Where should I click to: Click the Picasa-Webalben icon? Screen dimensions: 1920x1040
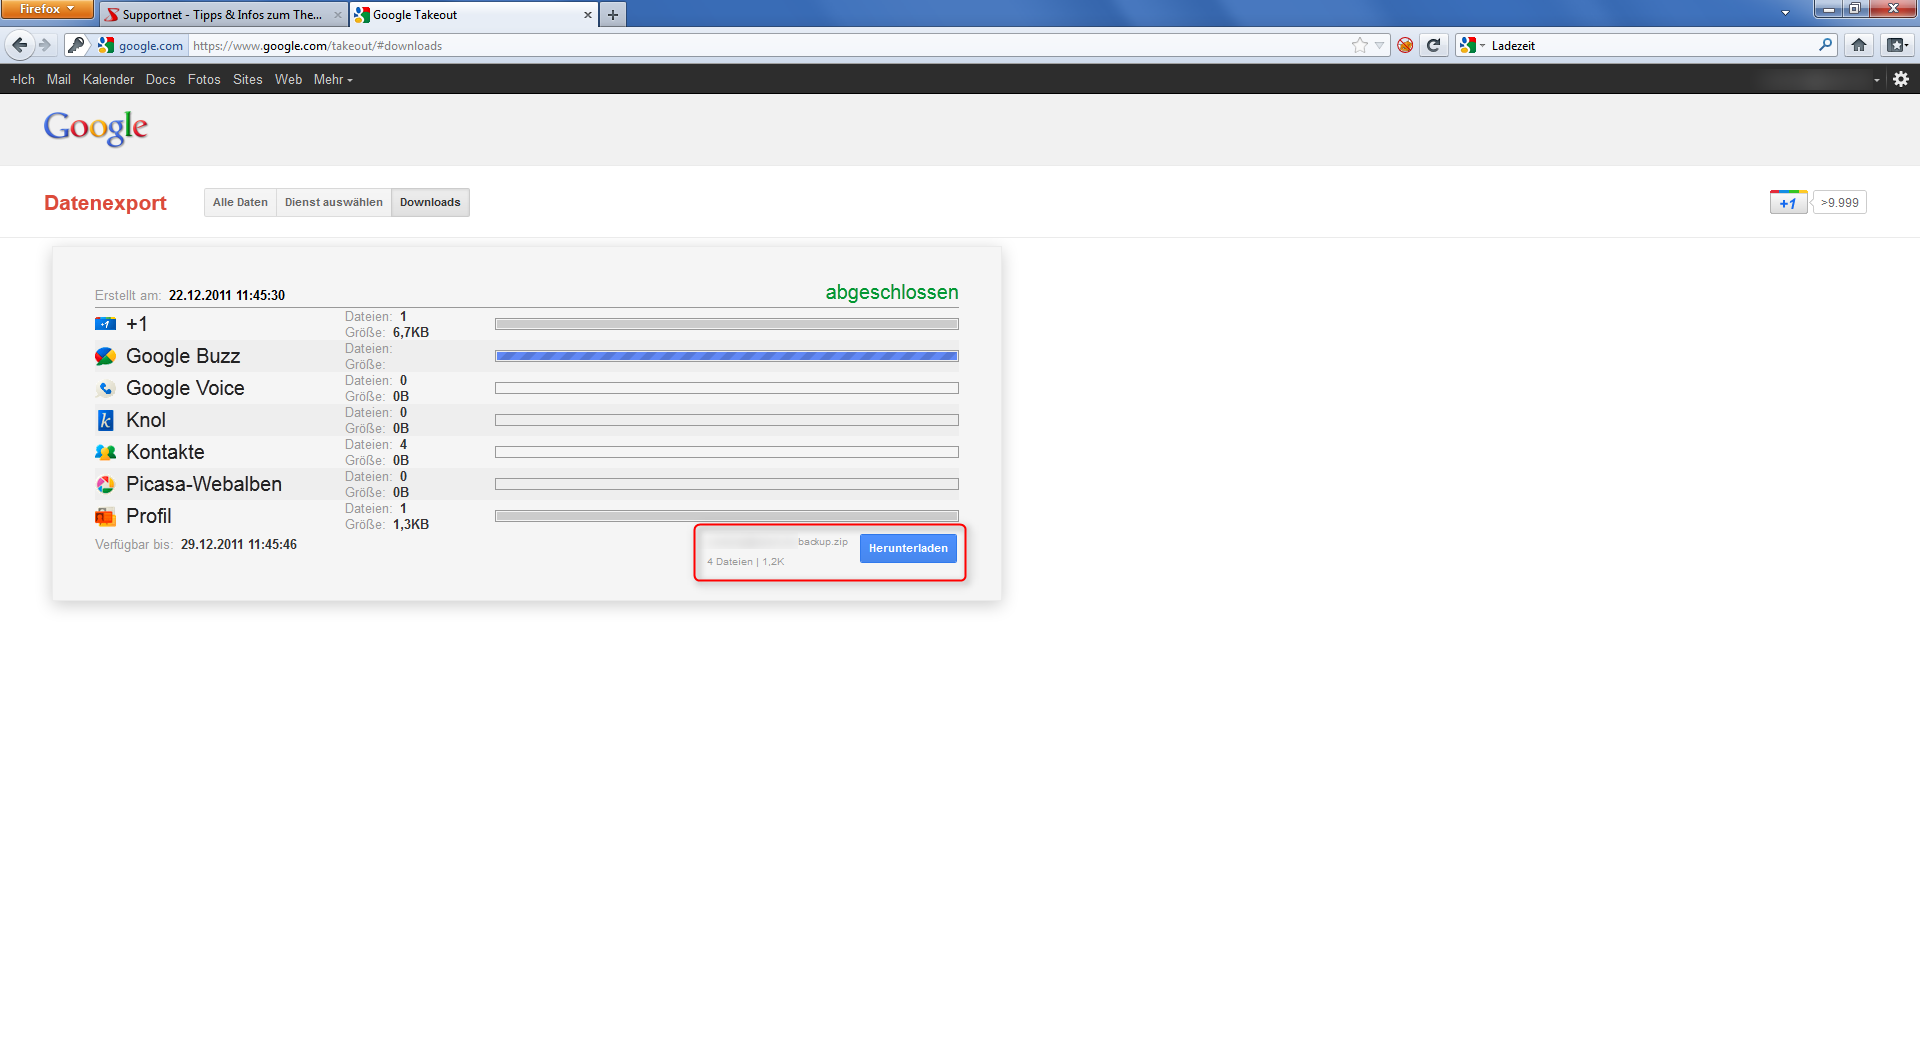point(106,484)
